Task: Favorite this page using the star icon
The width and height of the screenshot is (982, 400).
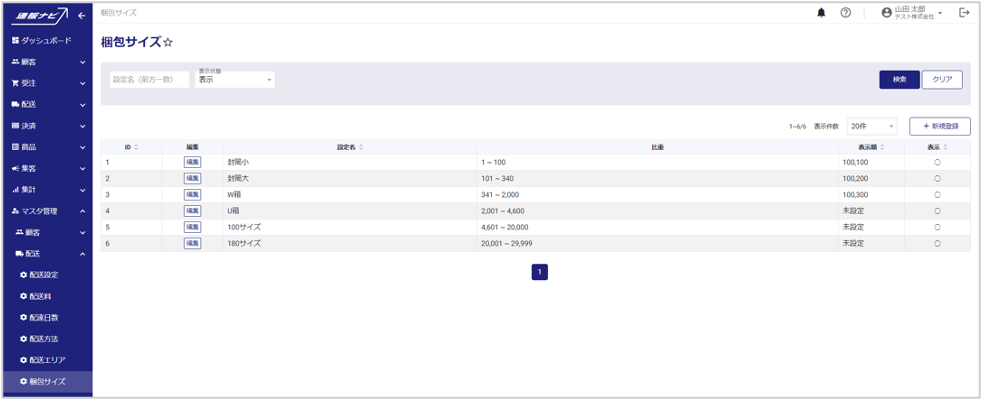Action: (168, 42)
